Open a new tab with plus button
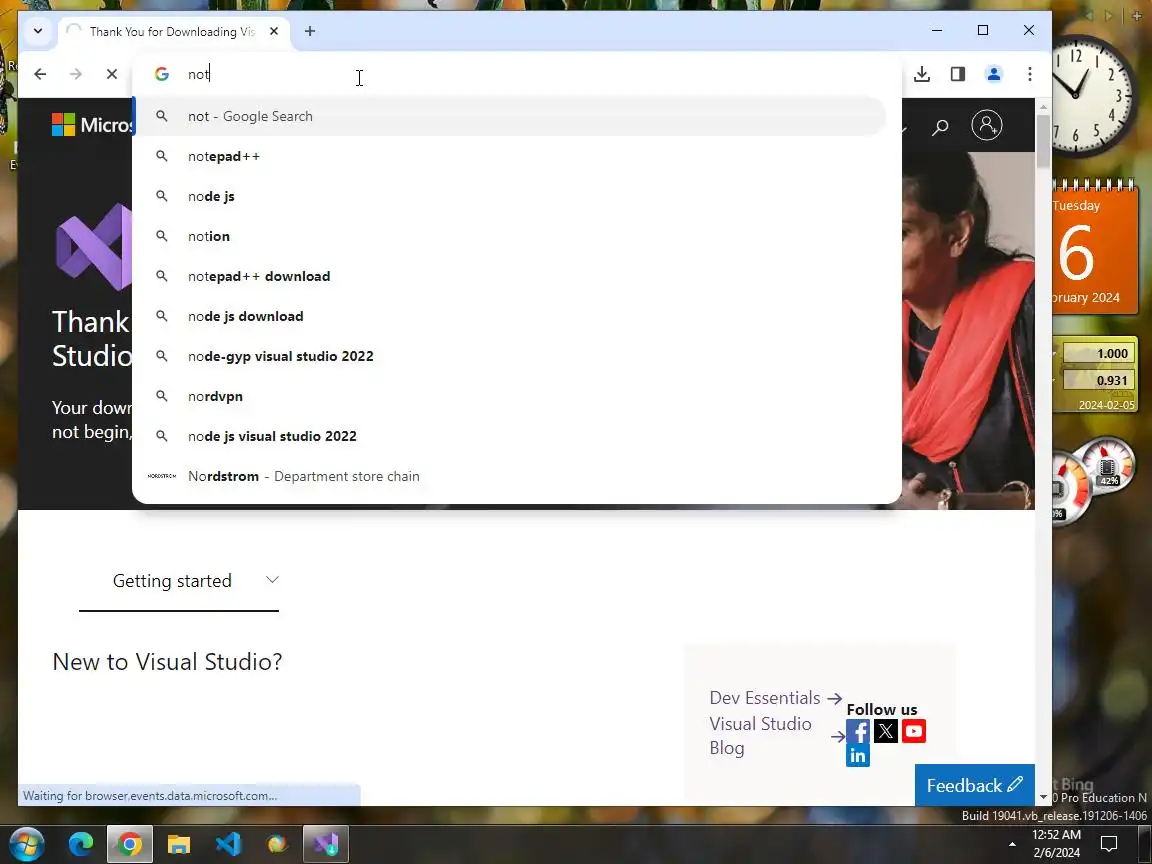The height and width of the screenshot is (864, 1152). (310, 32)
